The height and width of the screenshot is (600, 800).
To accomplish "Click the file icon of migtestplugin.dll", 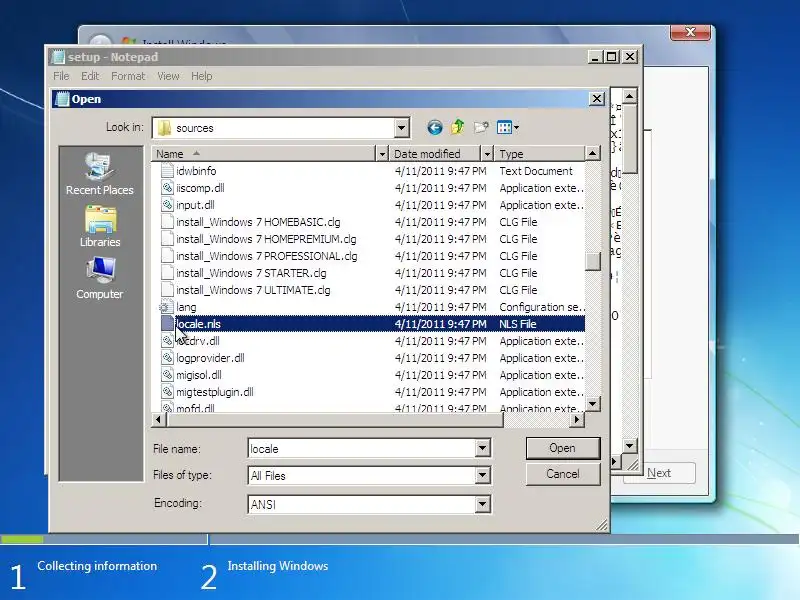I will click(x=167, y=392).
